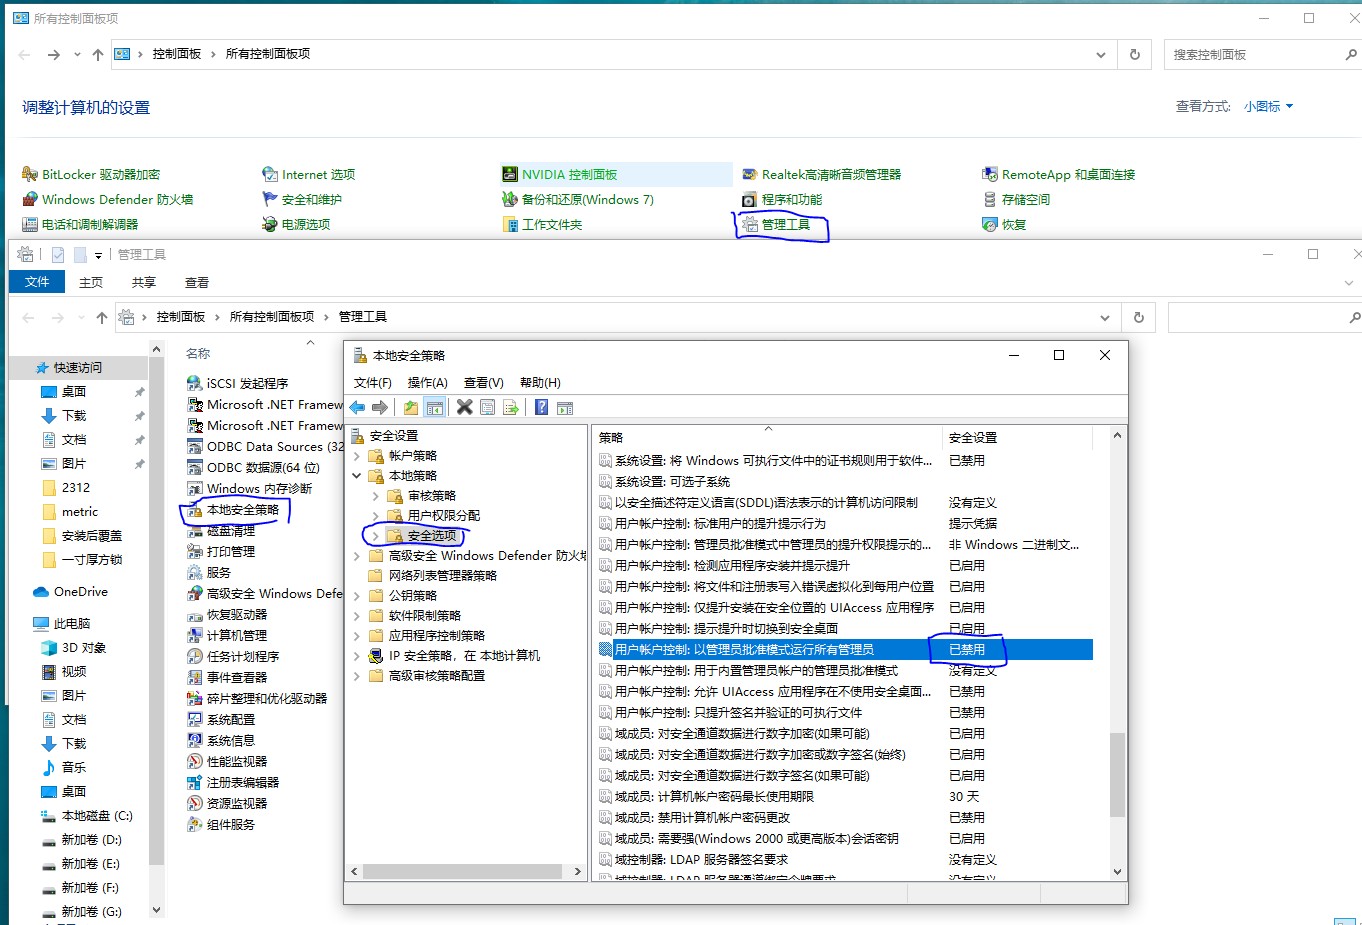Open 电源选项 control panel item

click(x=296, y=224)
